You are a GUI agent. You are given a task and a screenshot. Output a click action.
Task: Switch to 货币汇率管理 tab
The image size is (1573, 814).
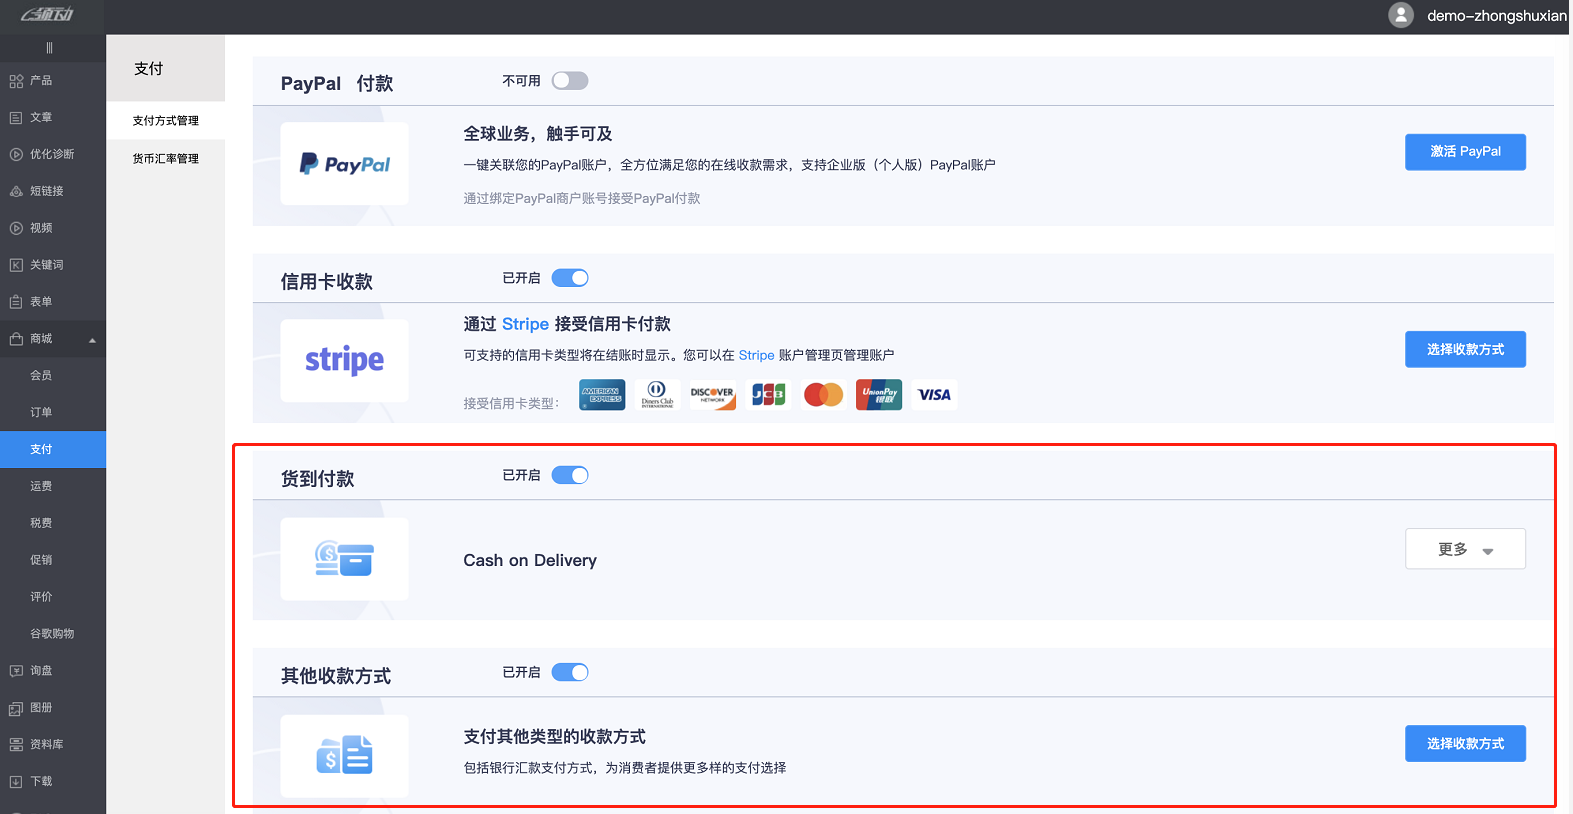click(x=166, y=159)
